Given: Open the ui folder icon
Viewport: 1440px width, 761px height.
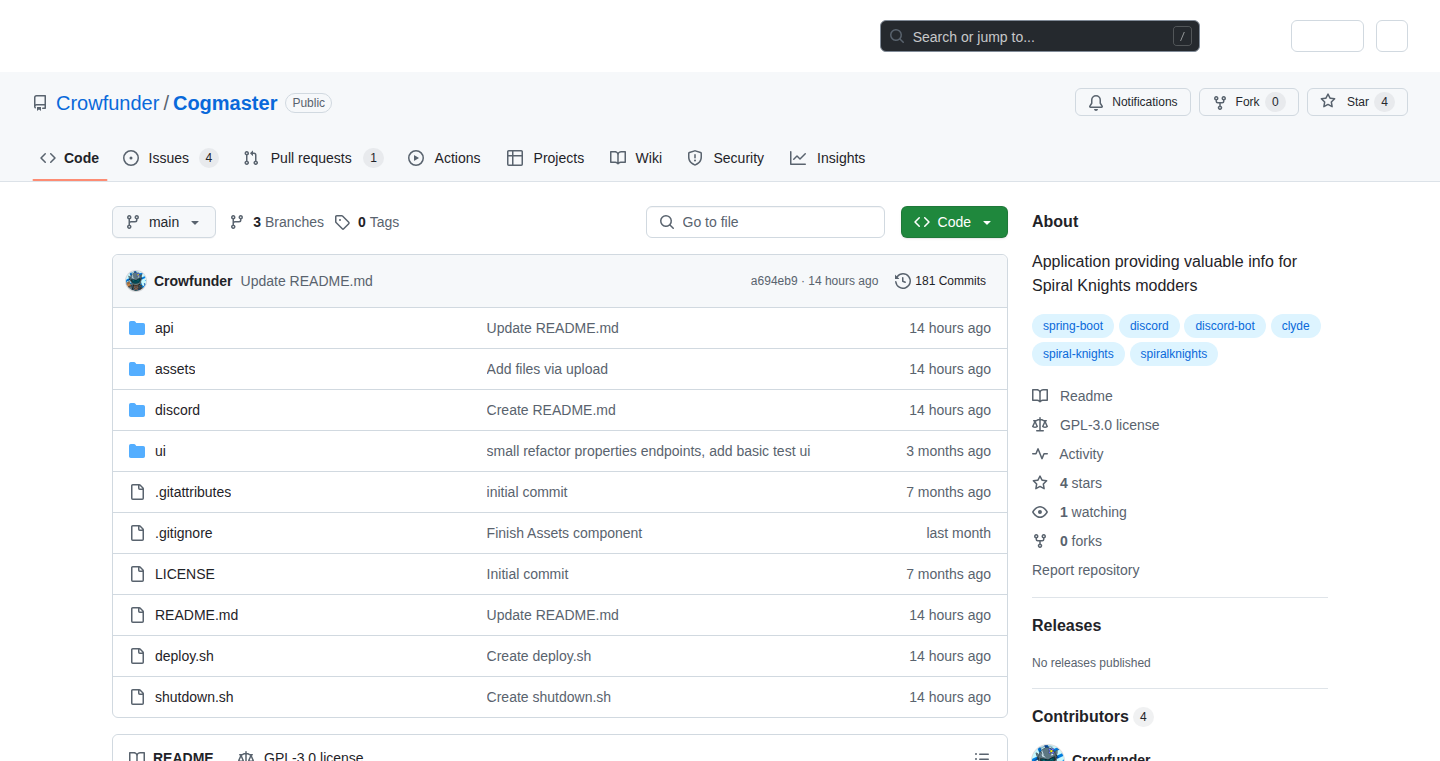Looking at the screenshot, I should (137, 451).
